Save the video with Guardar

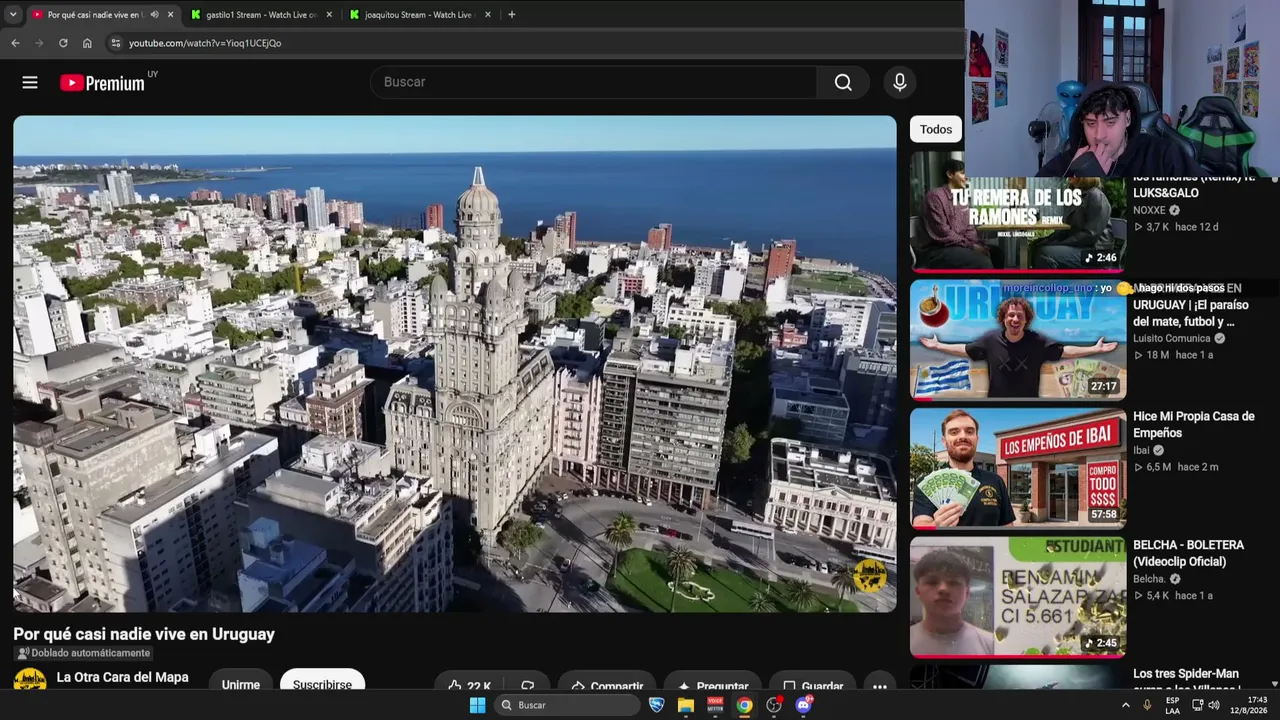coord(813,682)
